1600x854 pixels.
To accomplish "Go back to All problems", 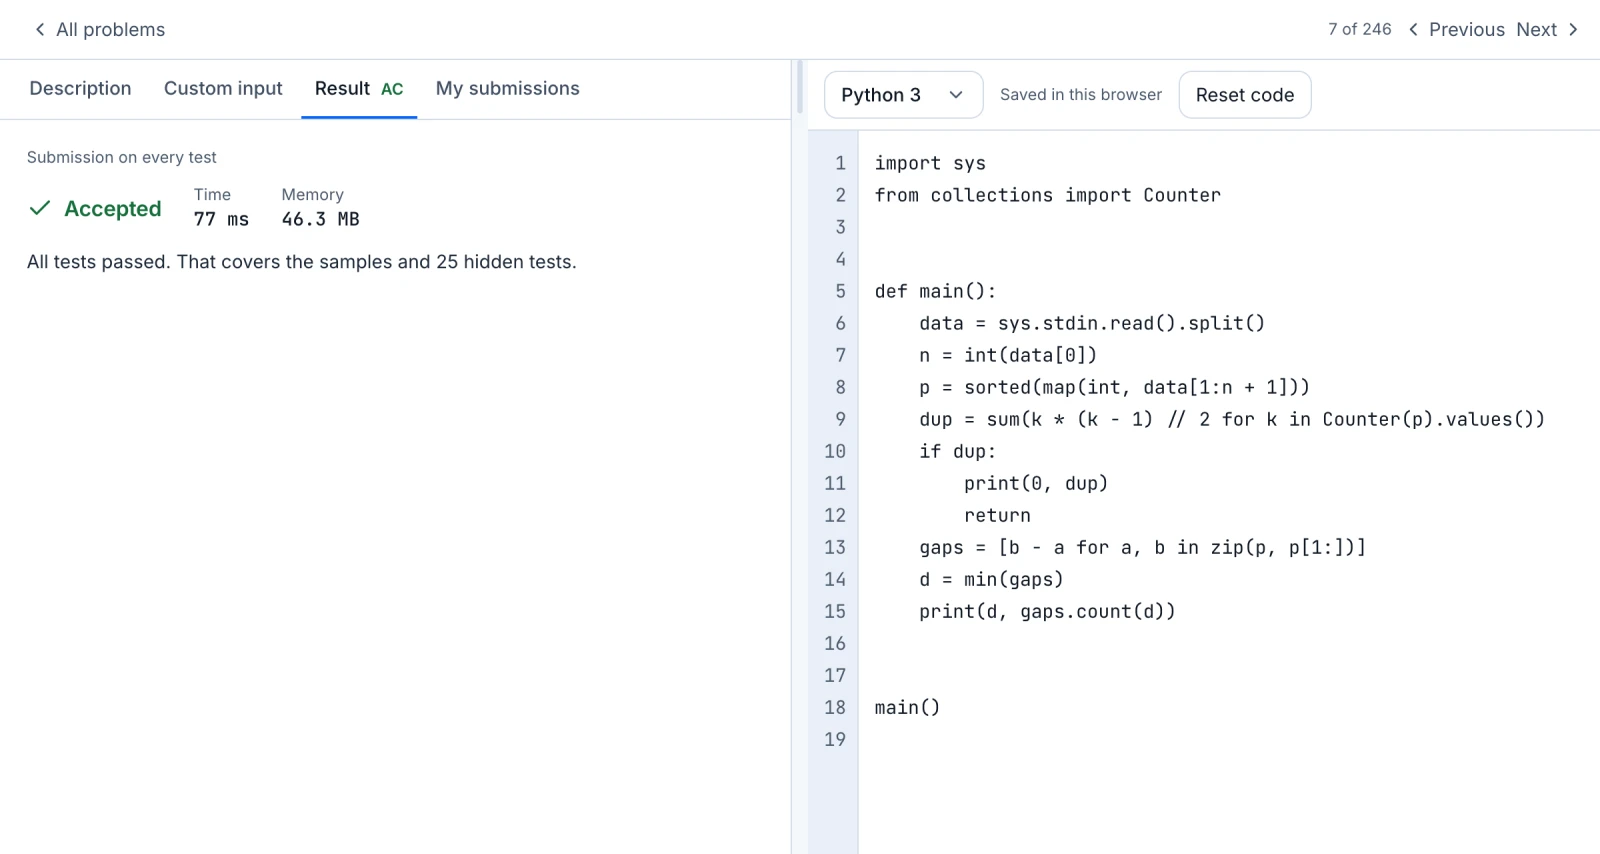I will tap(100, 30).
